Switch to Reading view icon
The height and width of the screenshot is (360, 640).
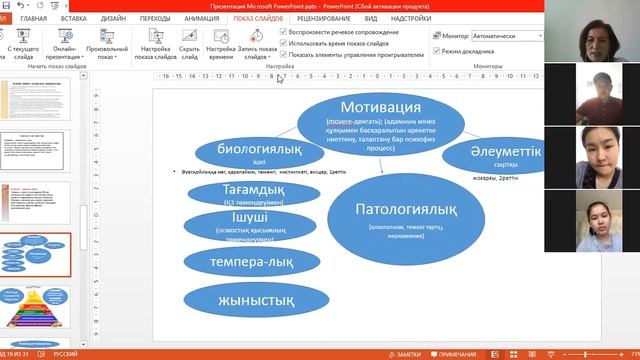[532, 354]
